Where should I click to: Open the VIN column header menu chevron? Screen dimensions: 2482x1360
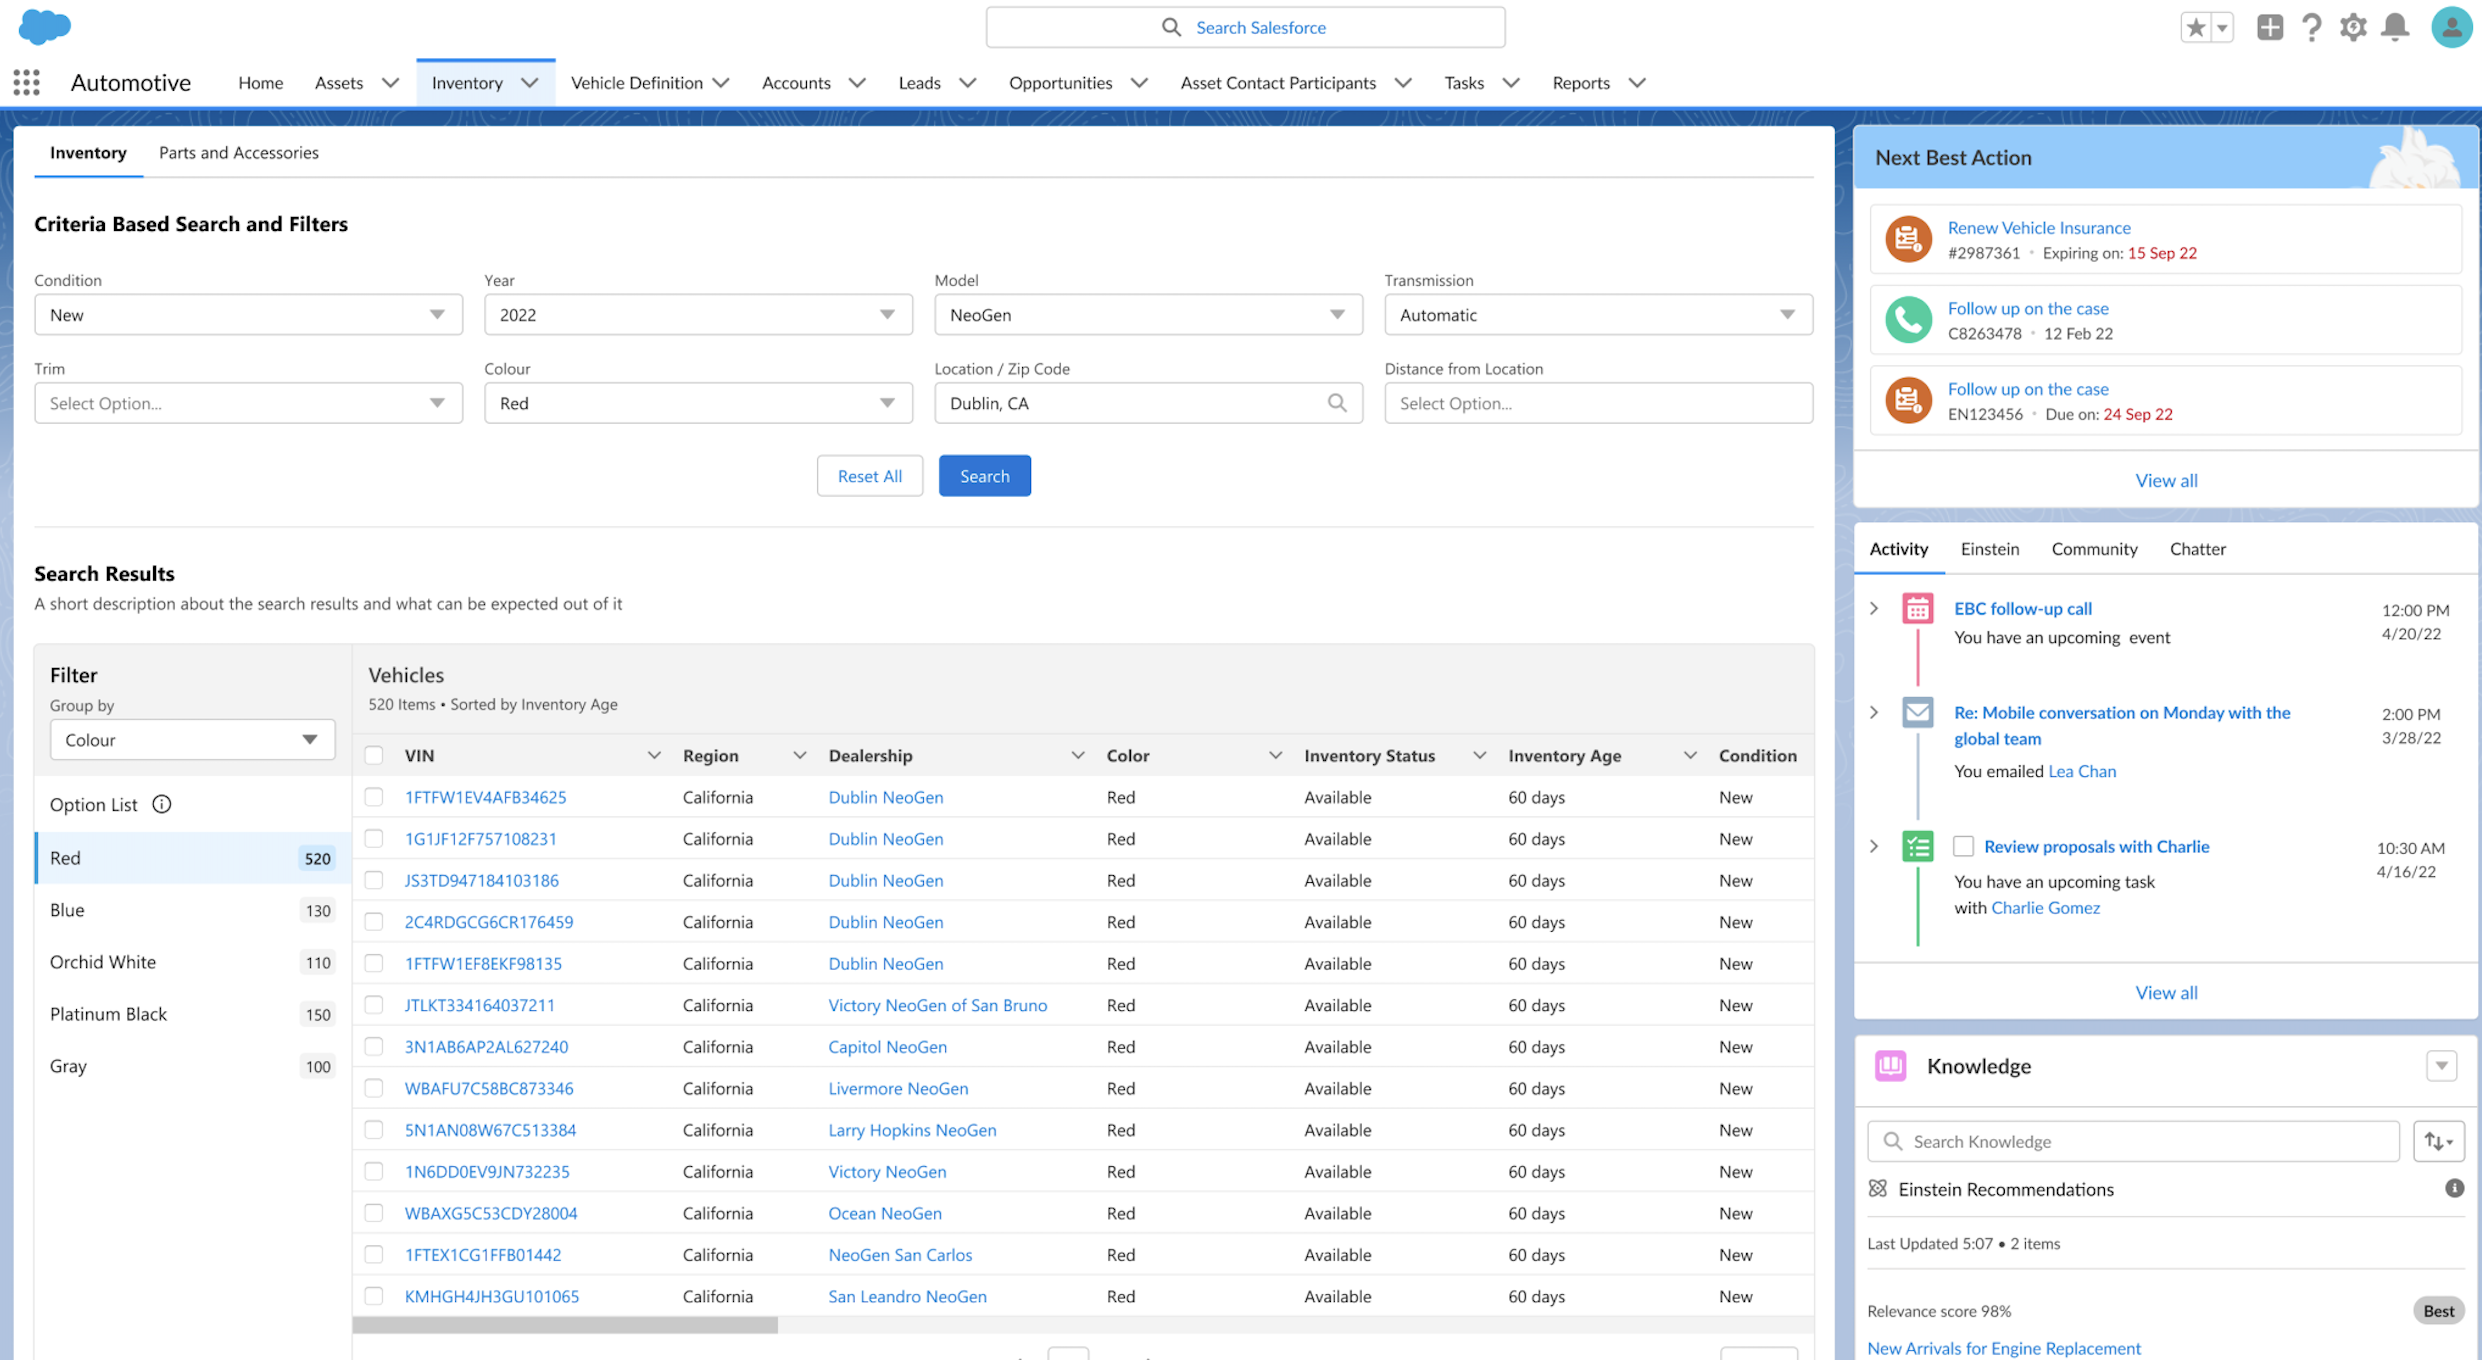[x=654, y=755]
